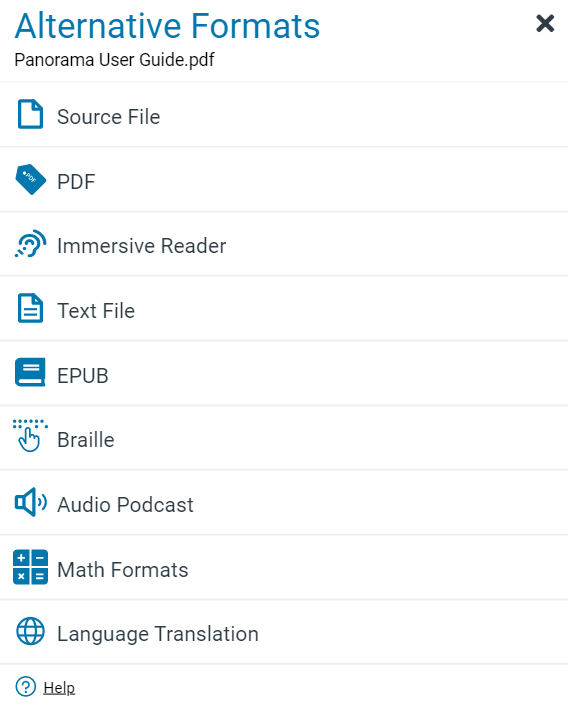568x706 pixels.
Task: Click the Text File page icon
Action: click(30, 308)
